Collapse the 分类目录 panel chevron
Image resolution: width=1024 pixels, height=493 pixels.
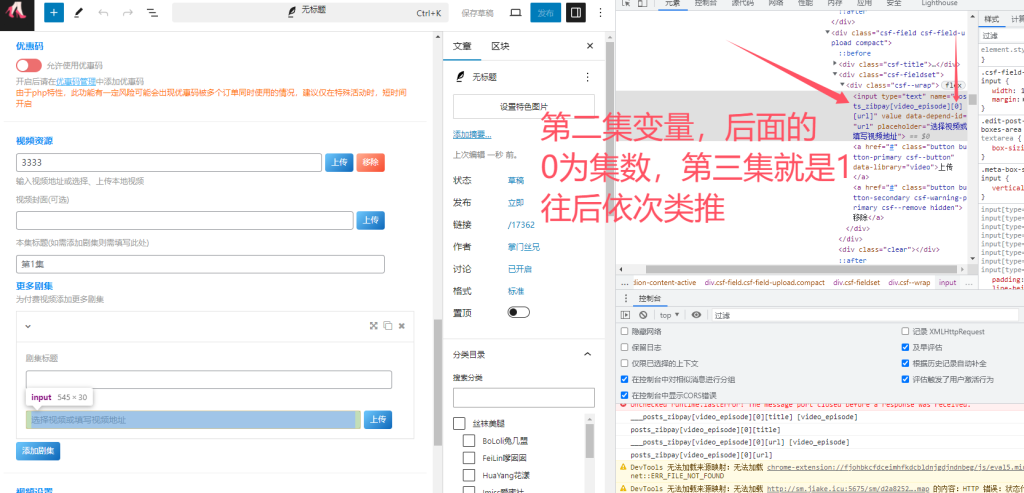click(587, 355)
